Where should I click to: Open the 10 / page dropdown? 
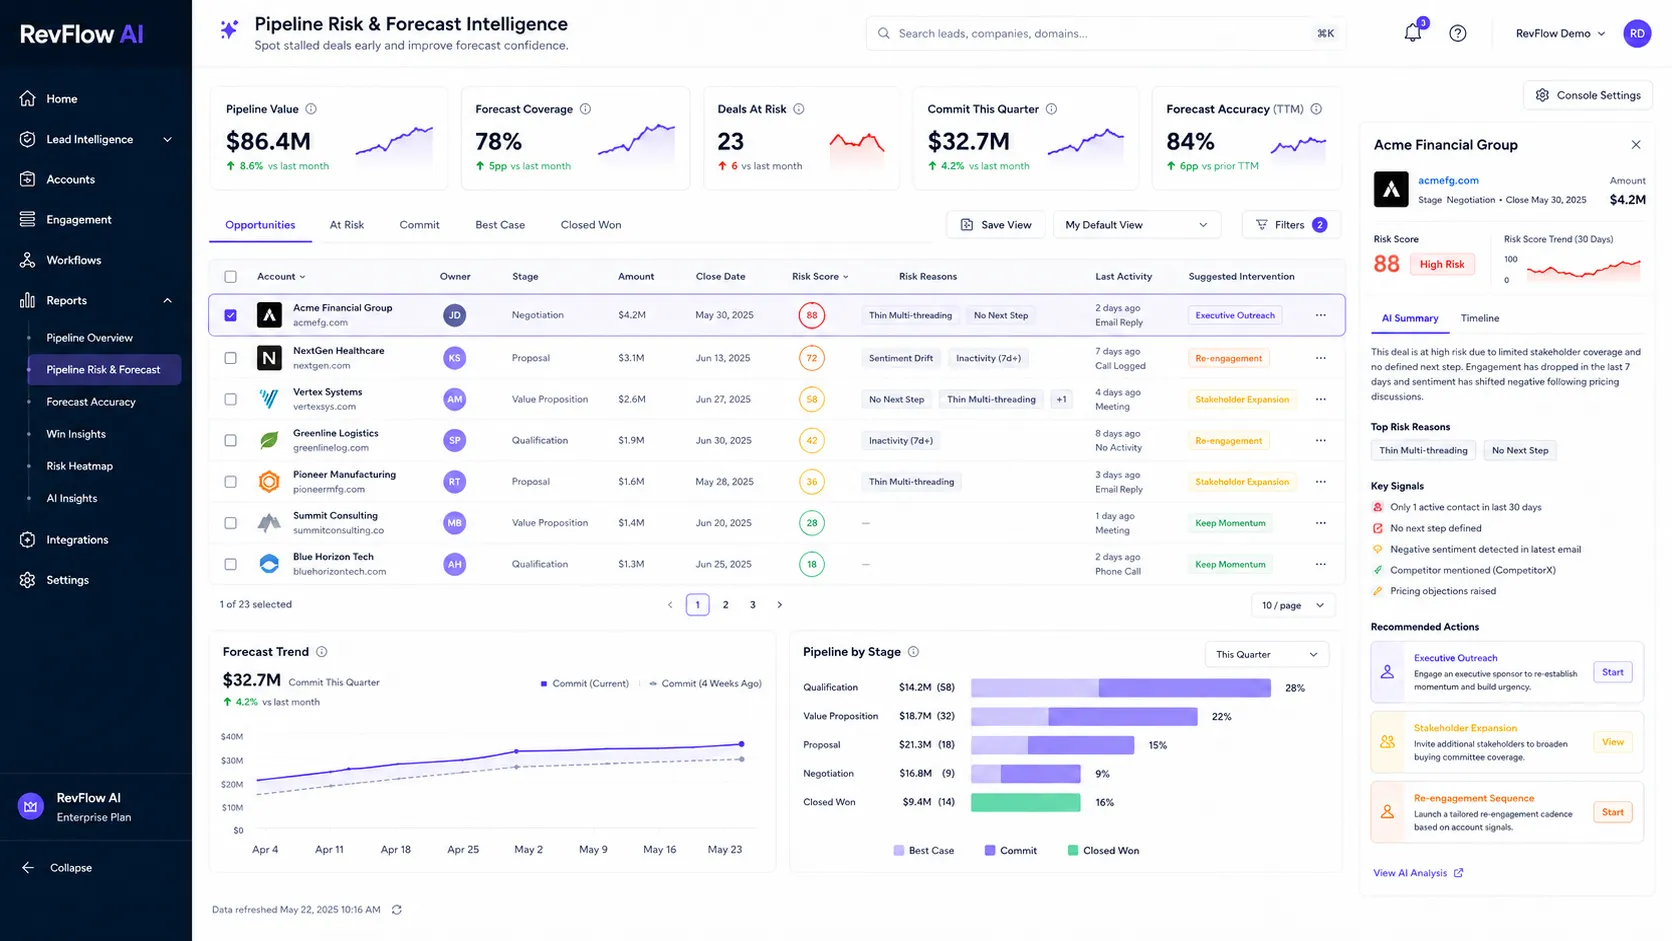point(1293,605)
